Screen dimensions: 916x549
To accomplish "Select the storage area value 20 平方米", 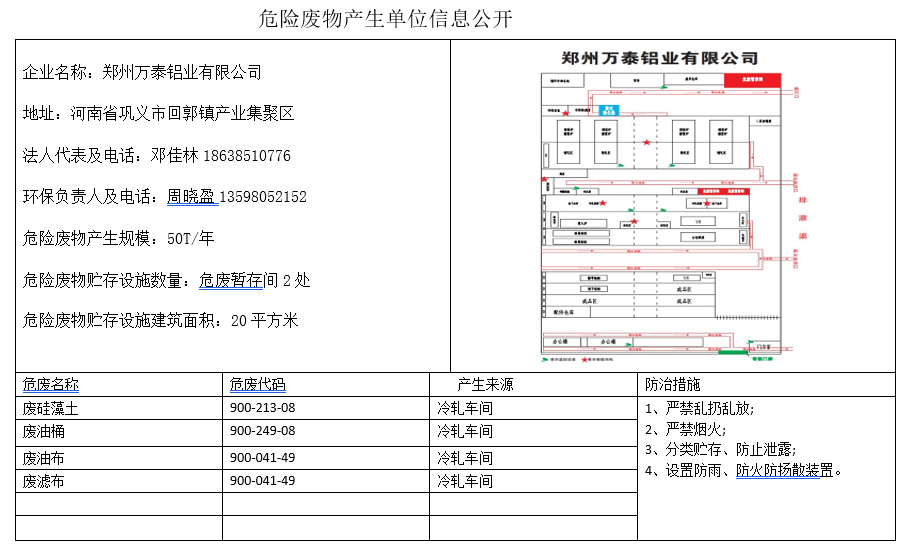I will pos(265,321).
